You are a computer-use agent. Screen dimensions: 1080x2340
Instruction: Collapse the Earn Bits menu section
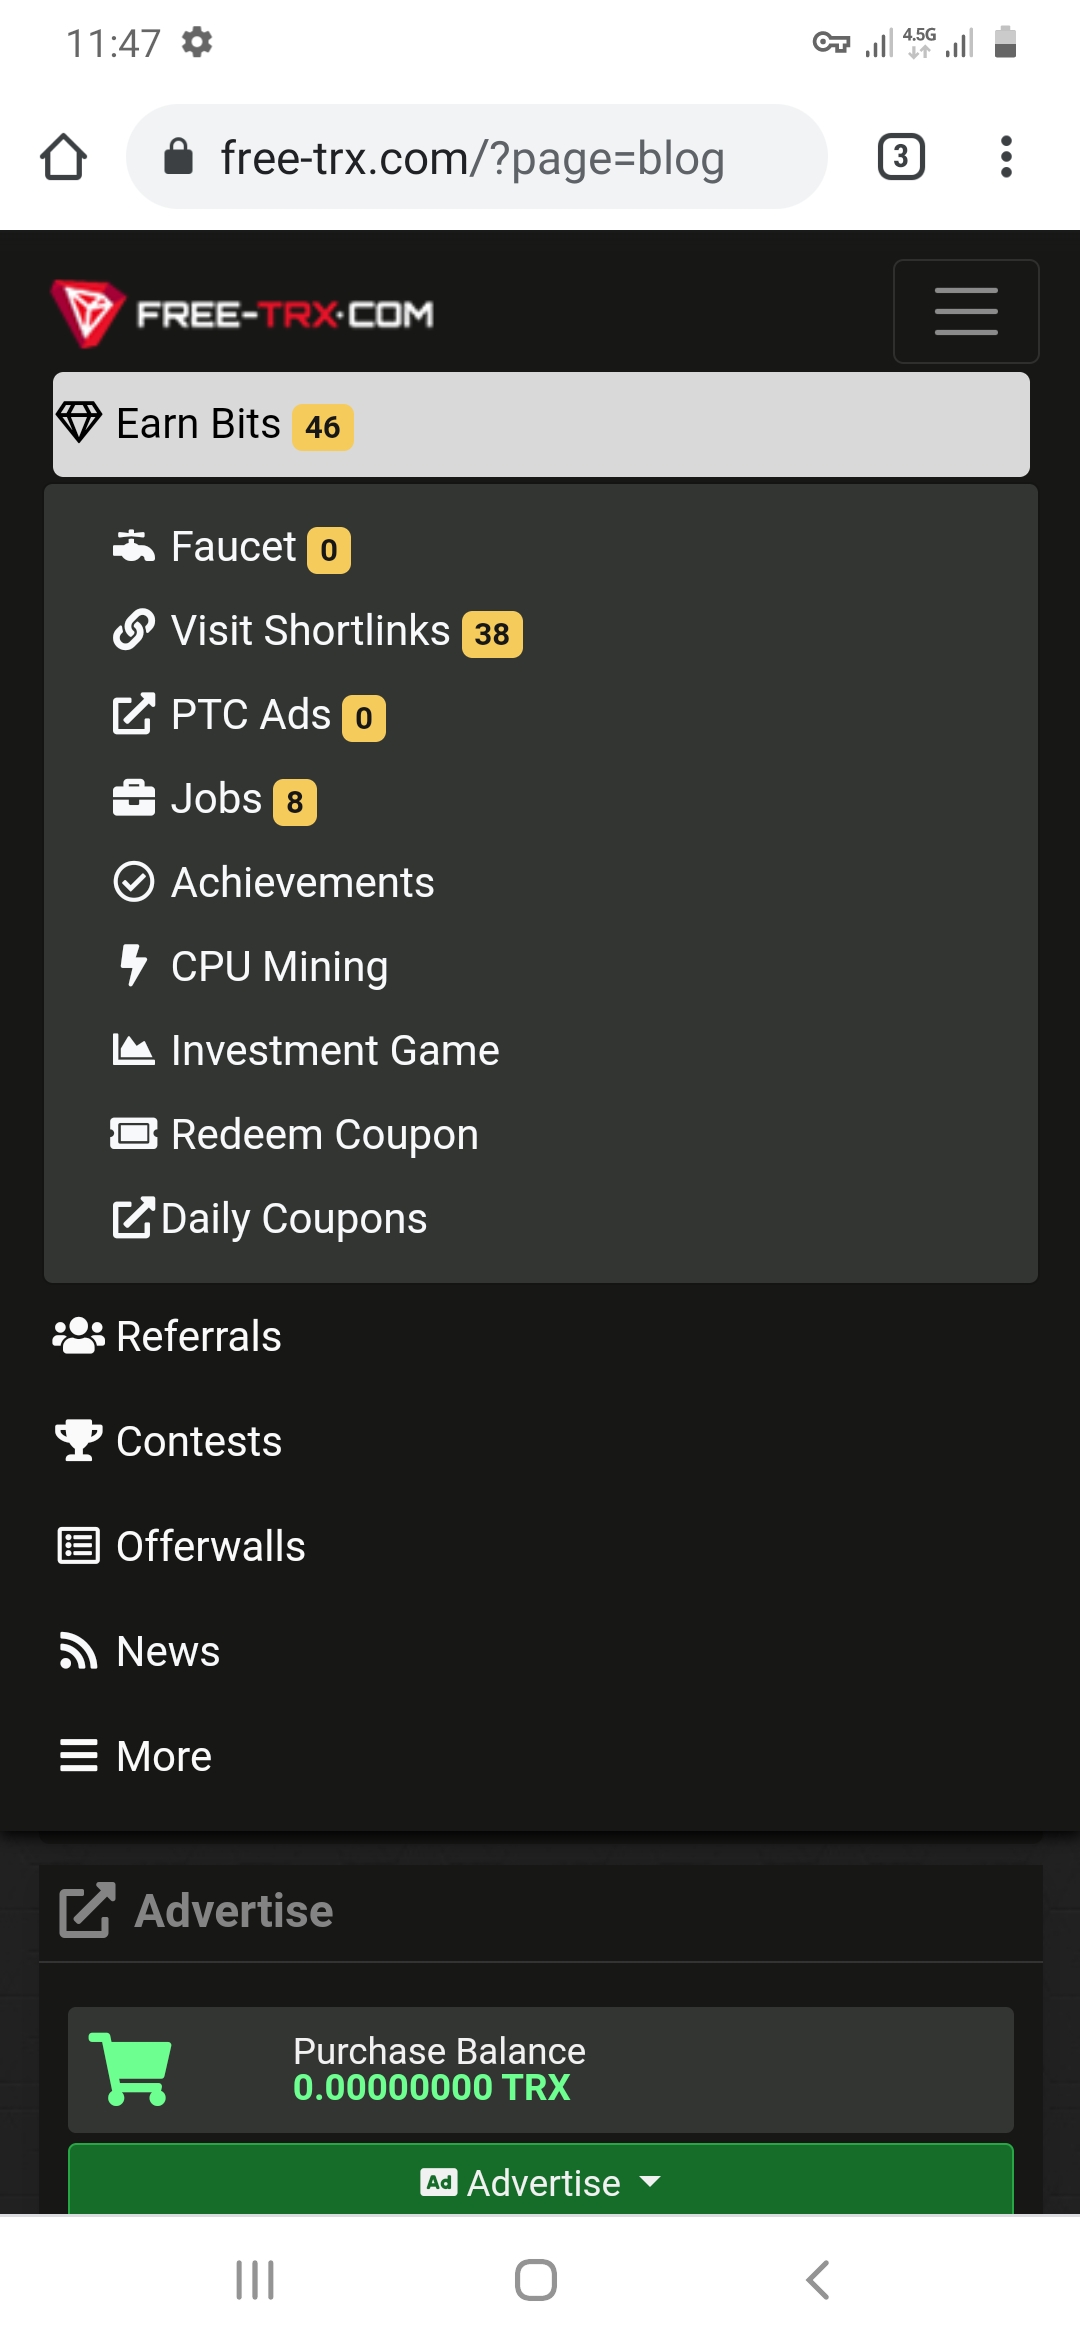click(541, 424)
